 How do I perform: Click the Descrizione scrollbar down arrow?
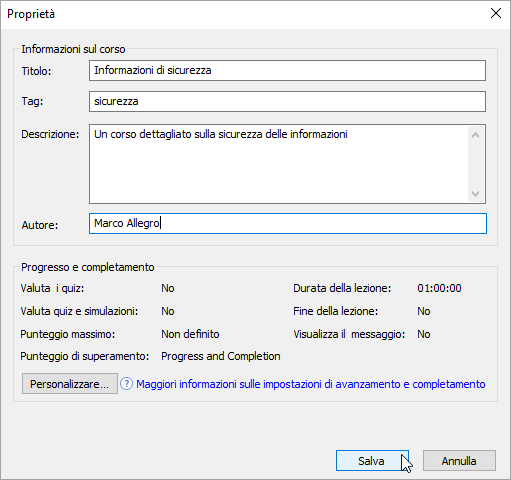point(476,194)
